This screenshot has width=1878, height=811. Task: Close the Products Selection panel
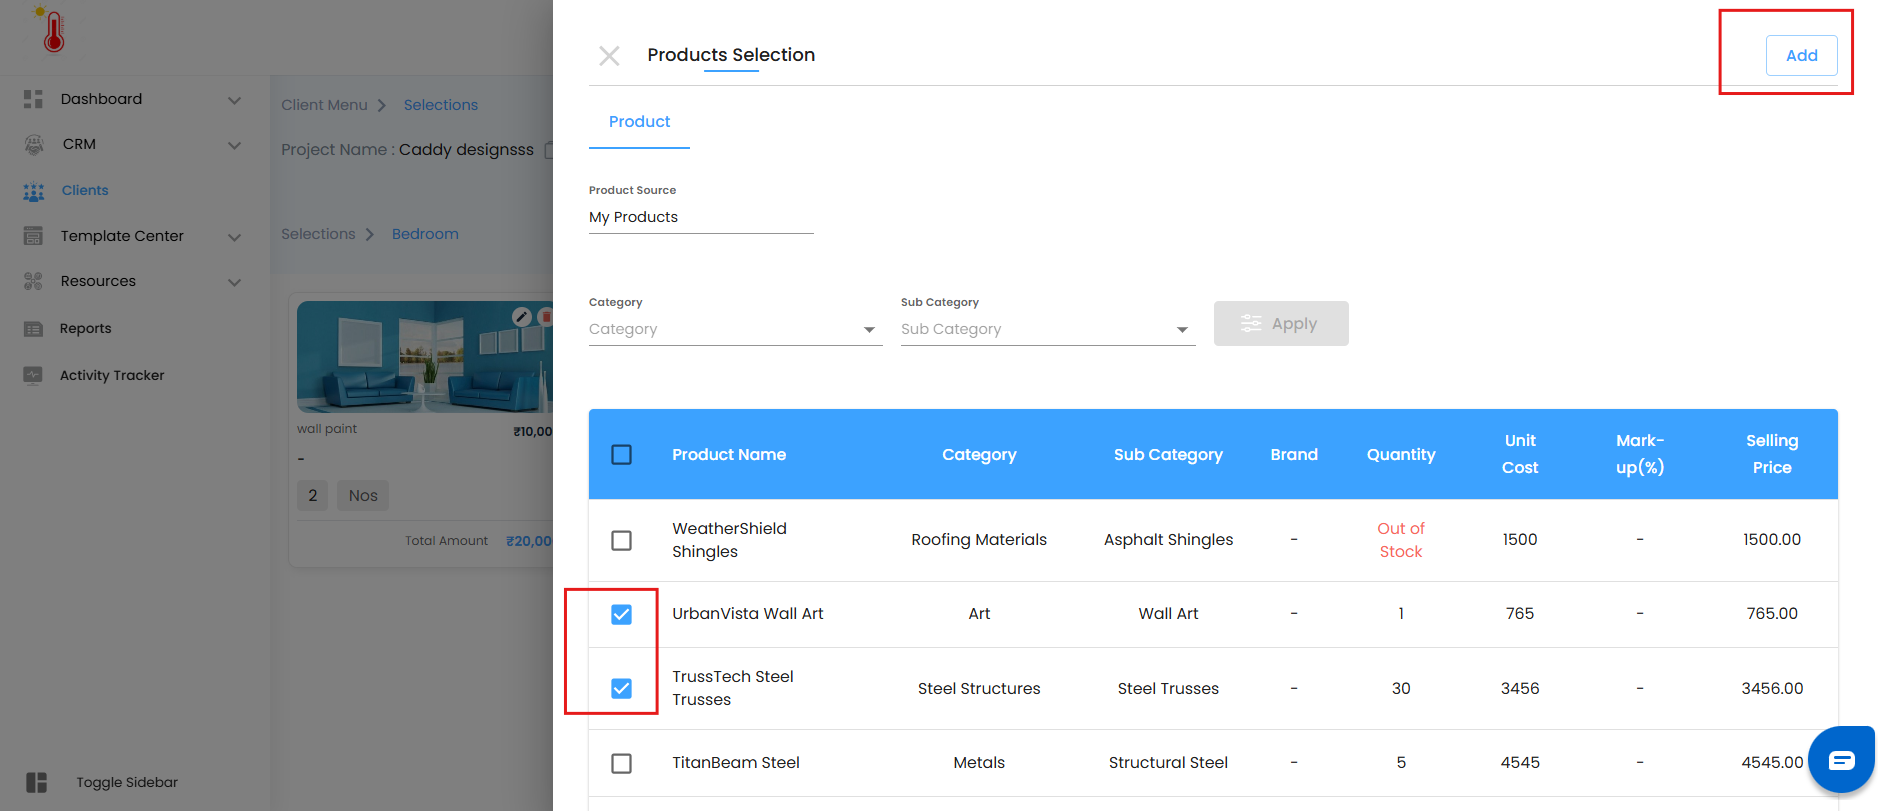pos(609,56)
